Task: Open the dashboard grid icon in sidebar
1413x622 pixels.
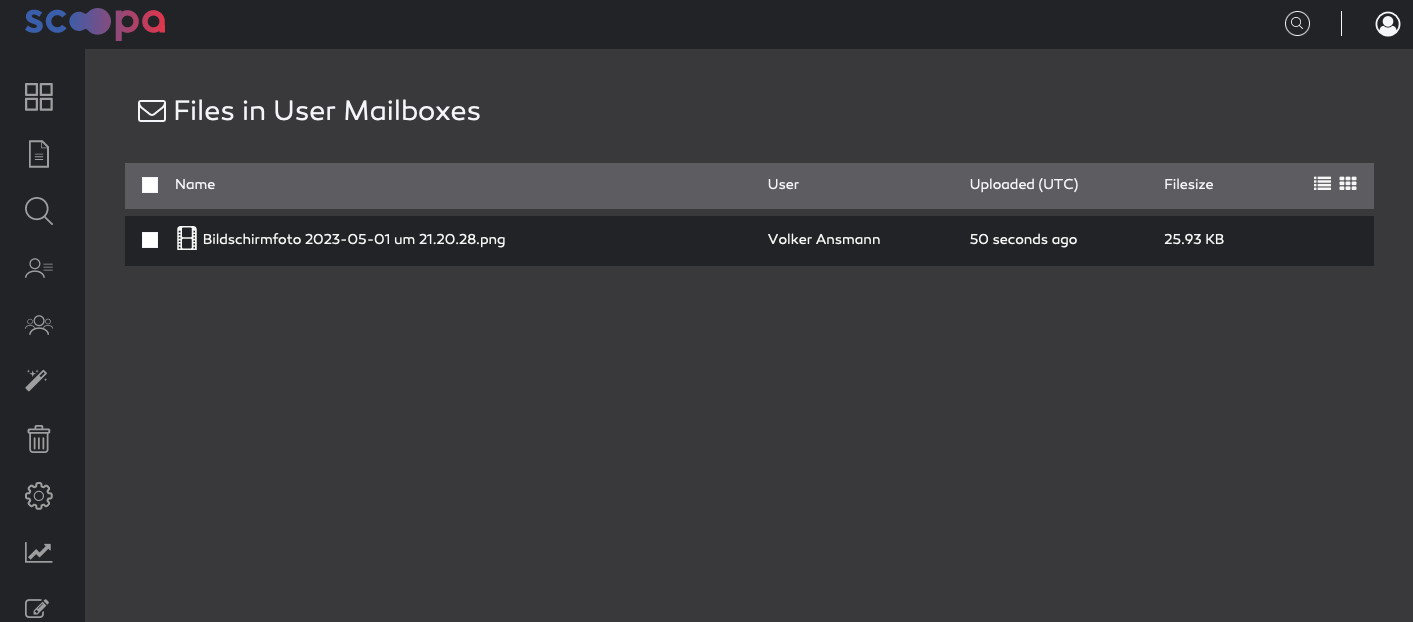Action: pos(39,97)
